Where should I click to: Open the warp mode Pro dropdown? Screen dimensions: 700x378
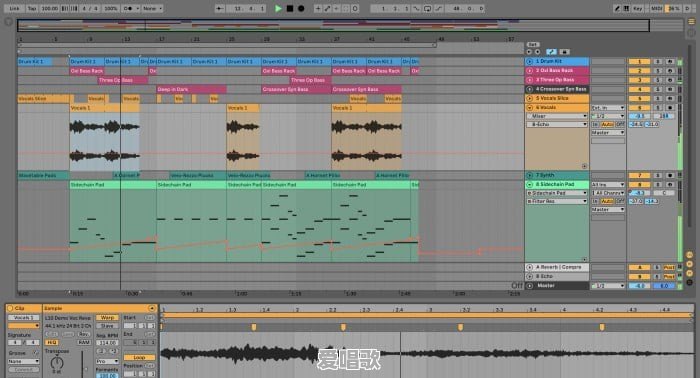coord(107,361)
